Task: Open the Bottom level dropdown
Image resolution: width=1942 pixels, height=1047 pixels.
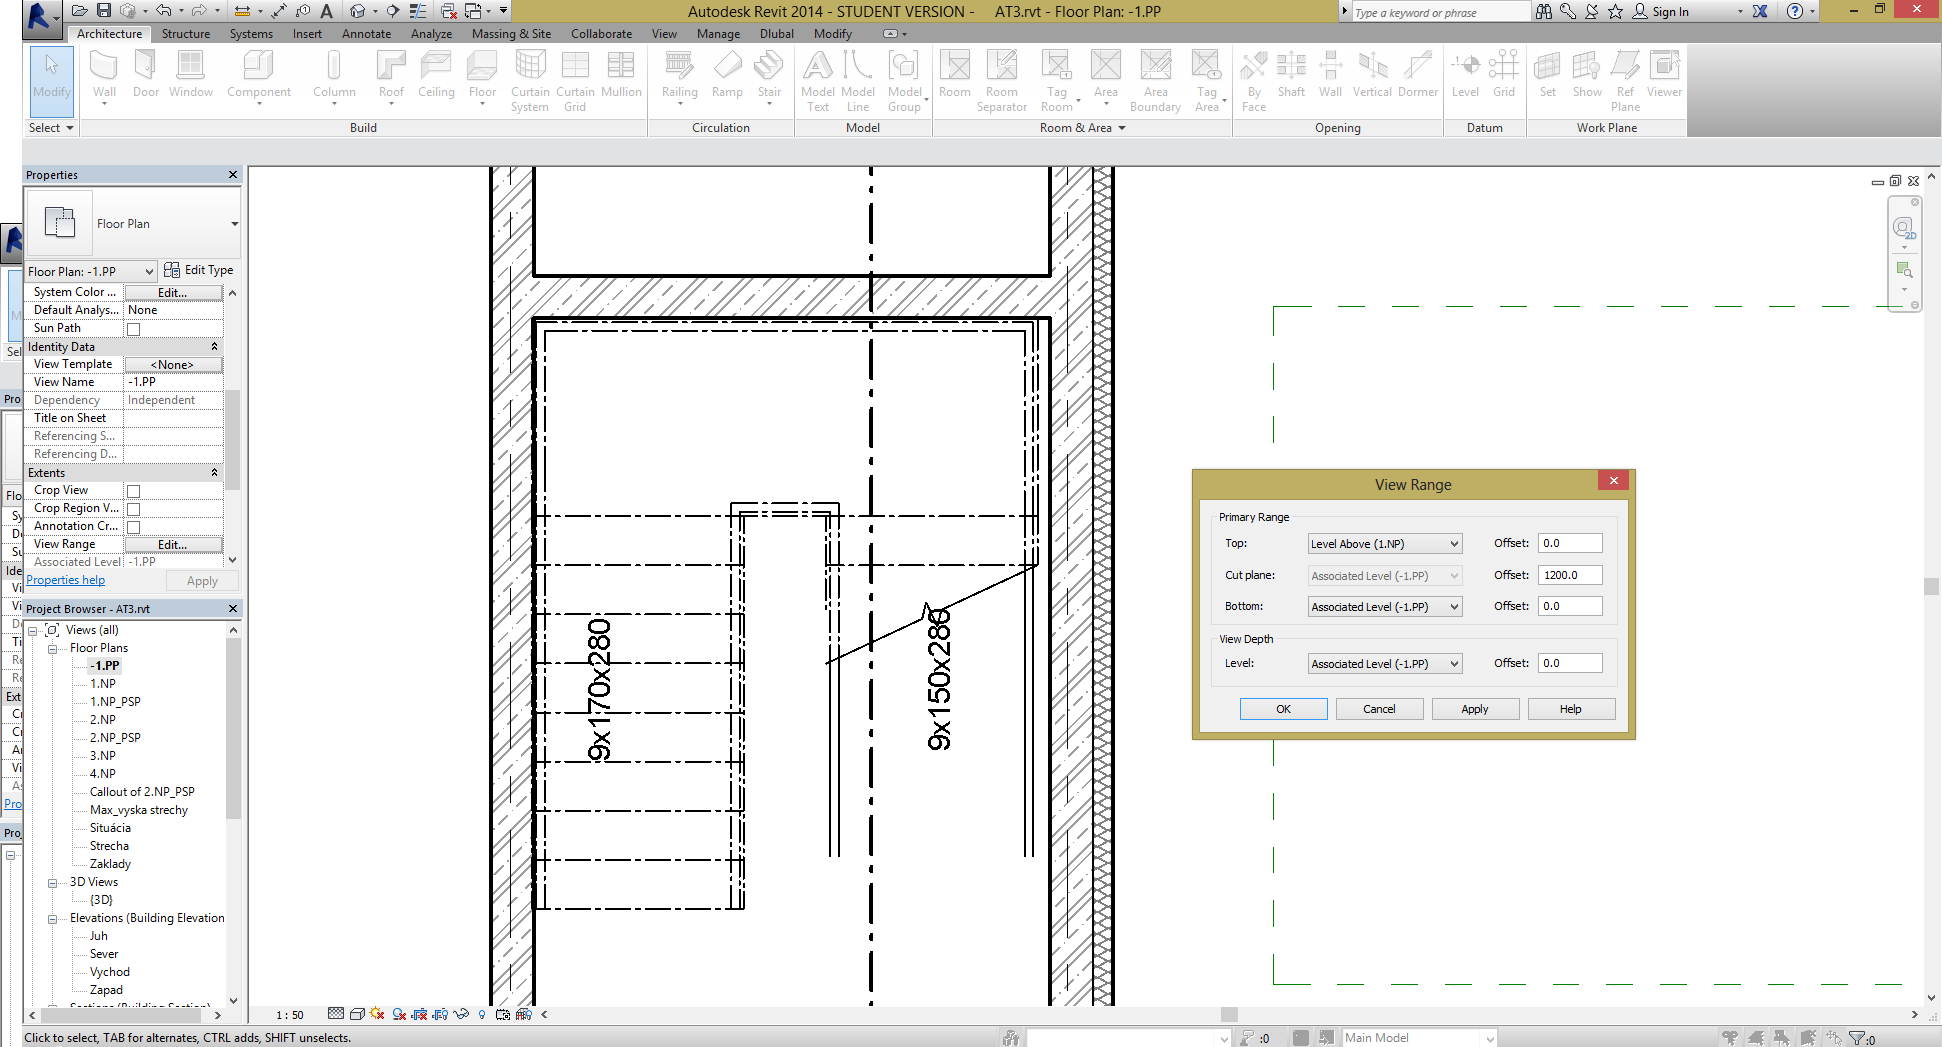Action: [1385, 607]
